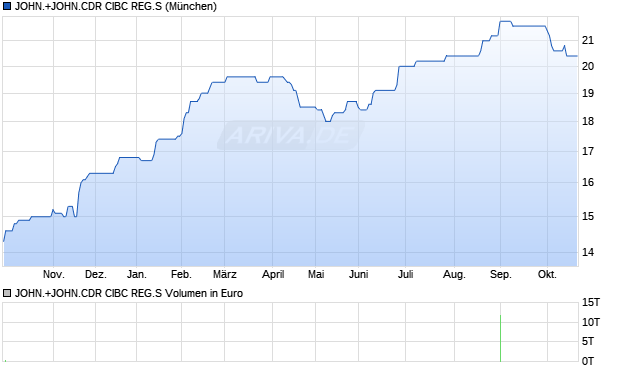The image size is (620, 371).
Task: Click the volume axis label 5T
Action: coord(588,341)
